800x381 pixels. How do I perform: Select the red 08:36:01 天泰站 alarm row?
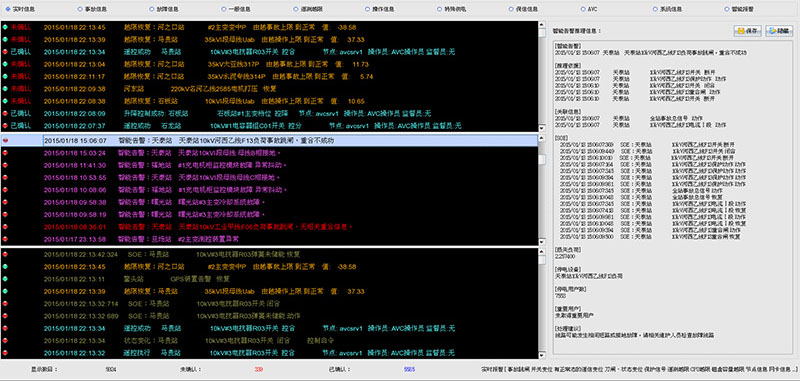pyautogui.click(x=269, y=226)
